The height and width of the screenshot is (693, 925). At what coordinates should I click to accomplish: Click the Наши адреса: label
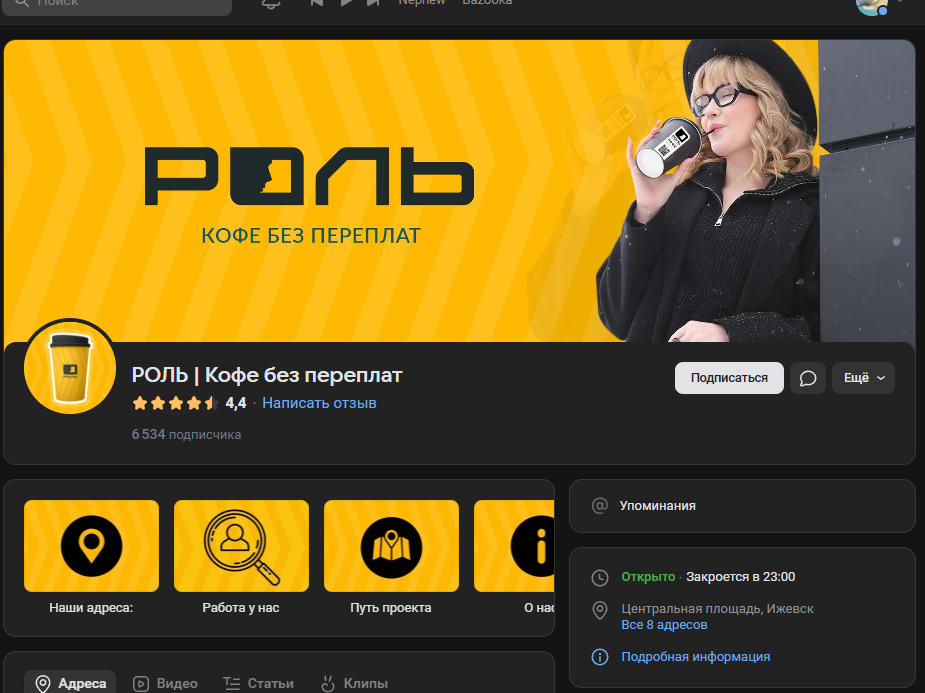coord(91,607)
